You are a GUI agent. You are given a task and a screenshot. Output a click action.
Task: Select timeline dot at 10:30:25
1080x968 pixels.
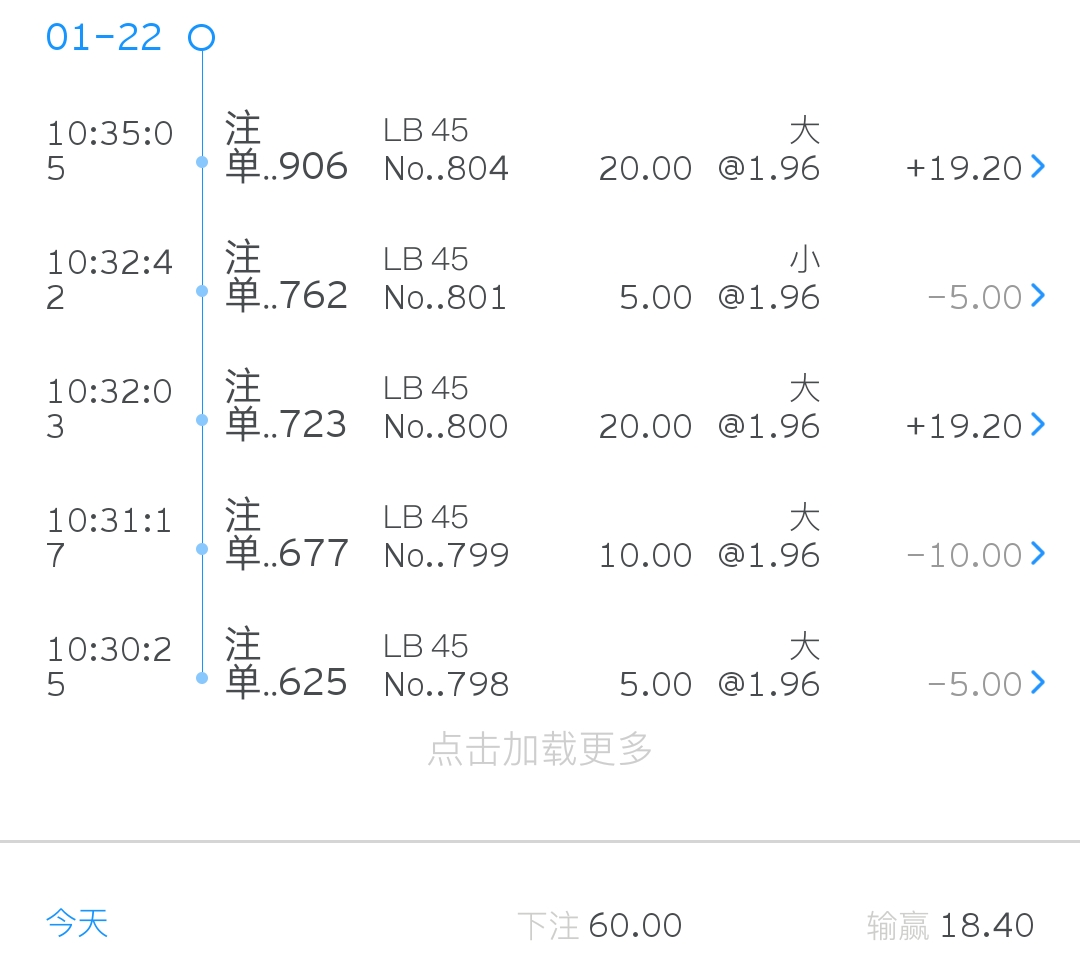tap(202, 678)
